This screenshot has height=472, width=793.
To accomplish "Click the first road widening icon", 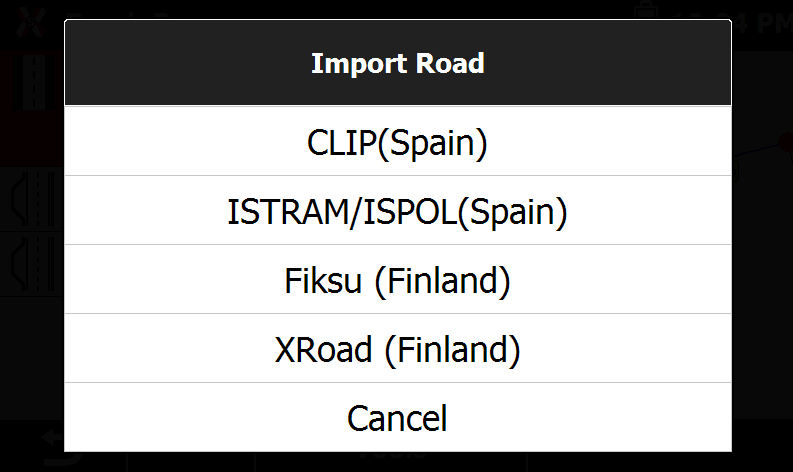I will (31, 200).
